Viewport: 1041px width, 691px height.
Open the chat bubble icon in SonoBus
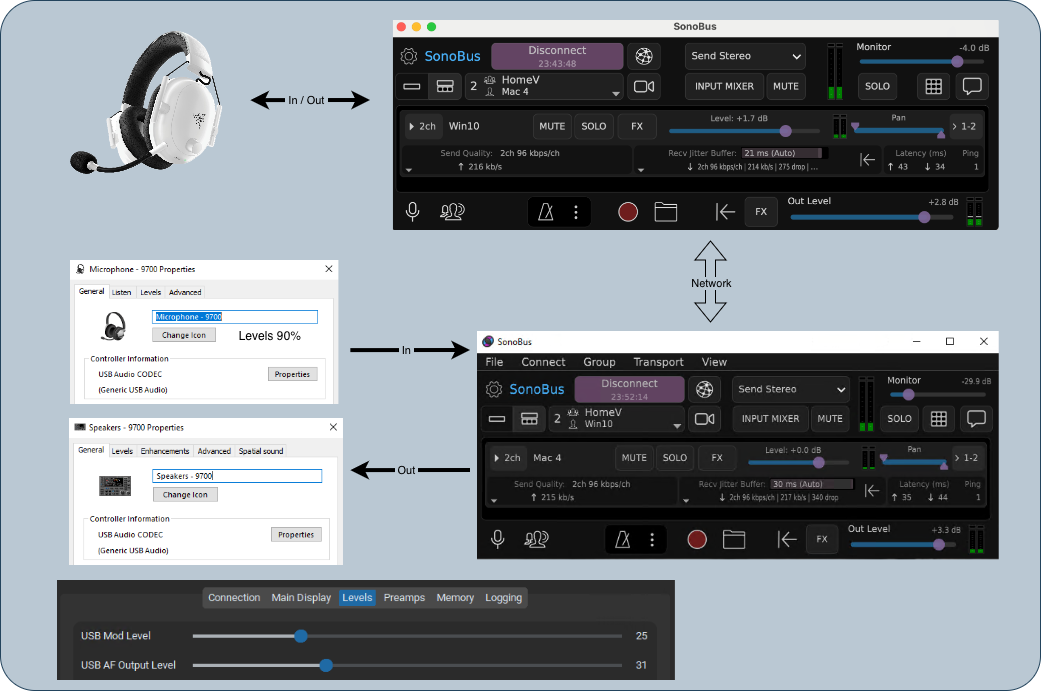(x=973, y=86)
